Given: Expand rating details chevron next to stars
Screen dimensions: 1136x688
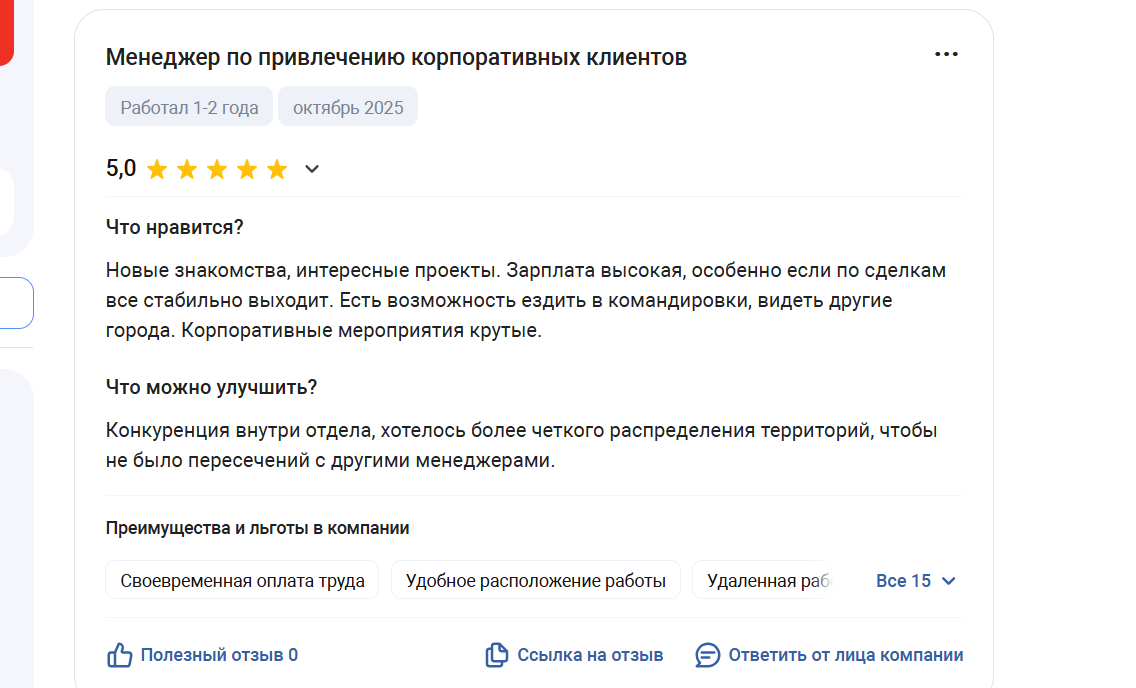Looking at the screenshot, I should click(x=312, y=169).
